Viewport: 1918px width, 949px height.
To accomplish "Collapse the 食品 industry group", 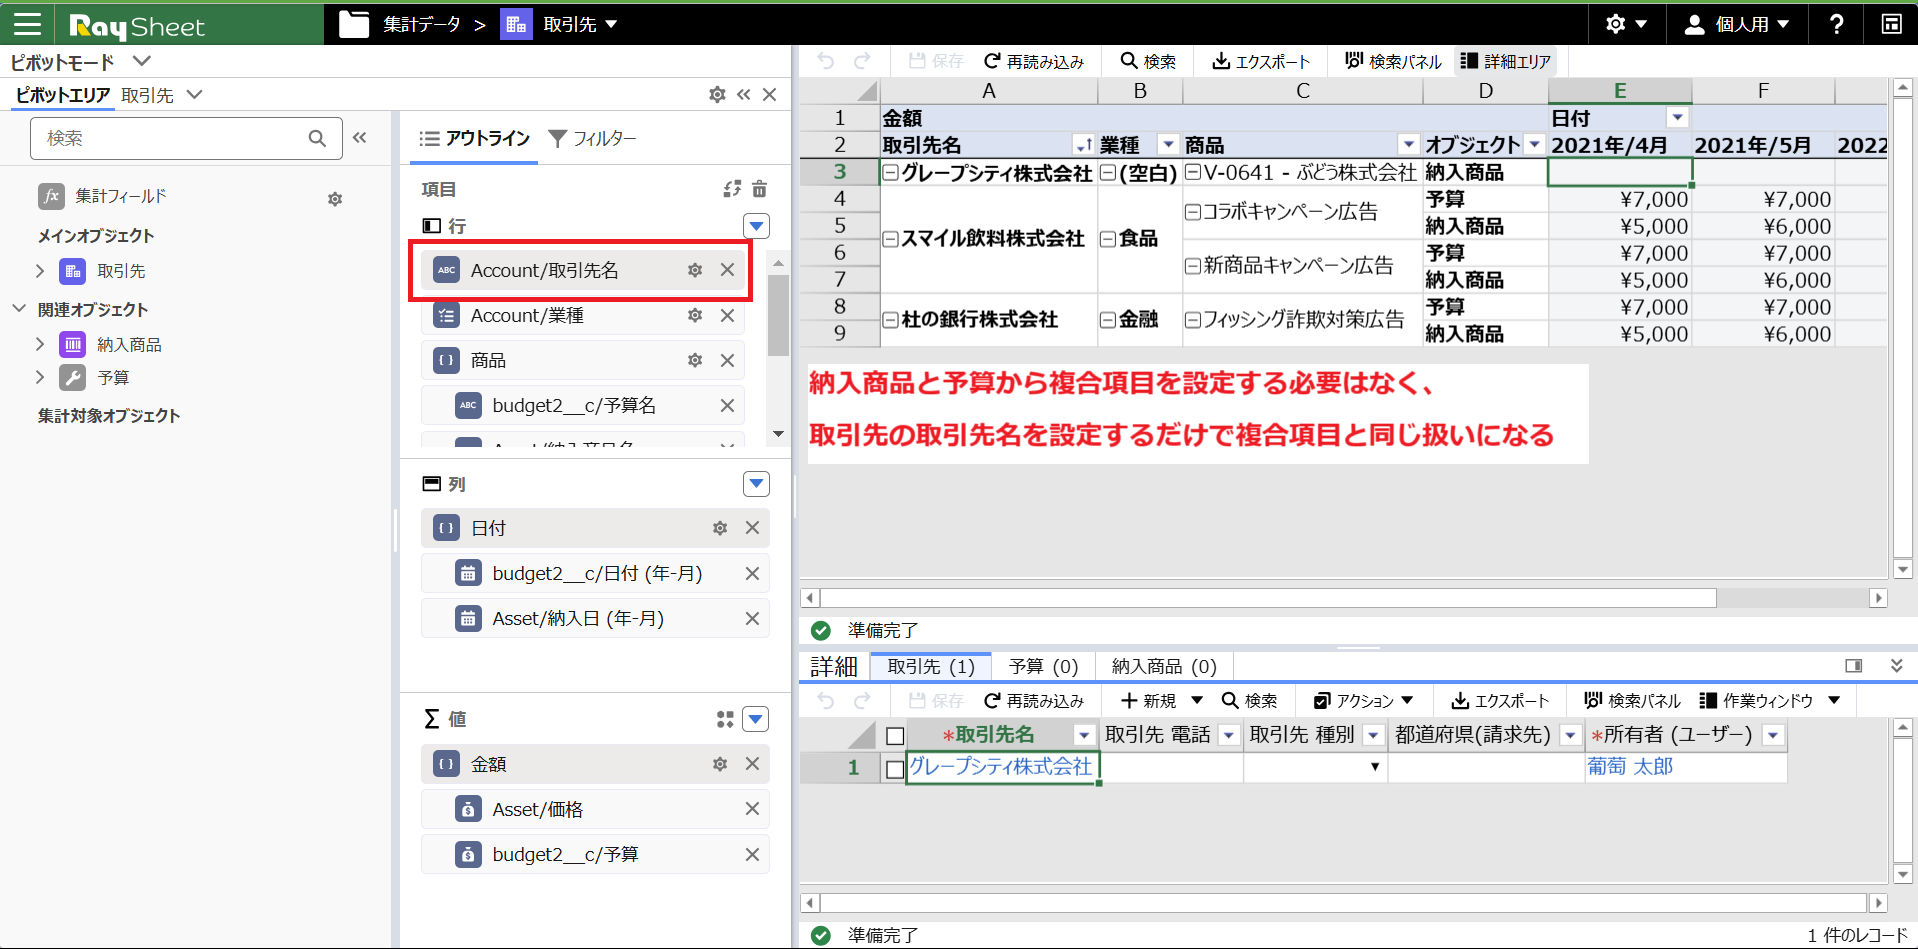I will tap(1108, 240).
